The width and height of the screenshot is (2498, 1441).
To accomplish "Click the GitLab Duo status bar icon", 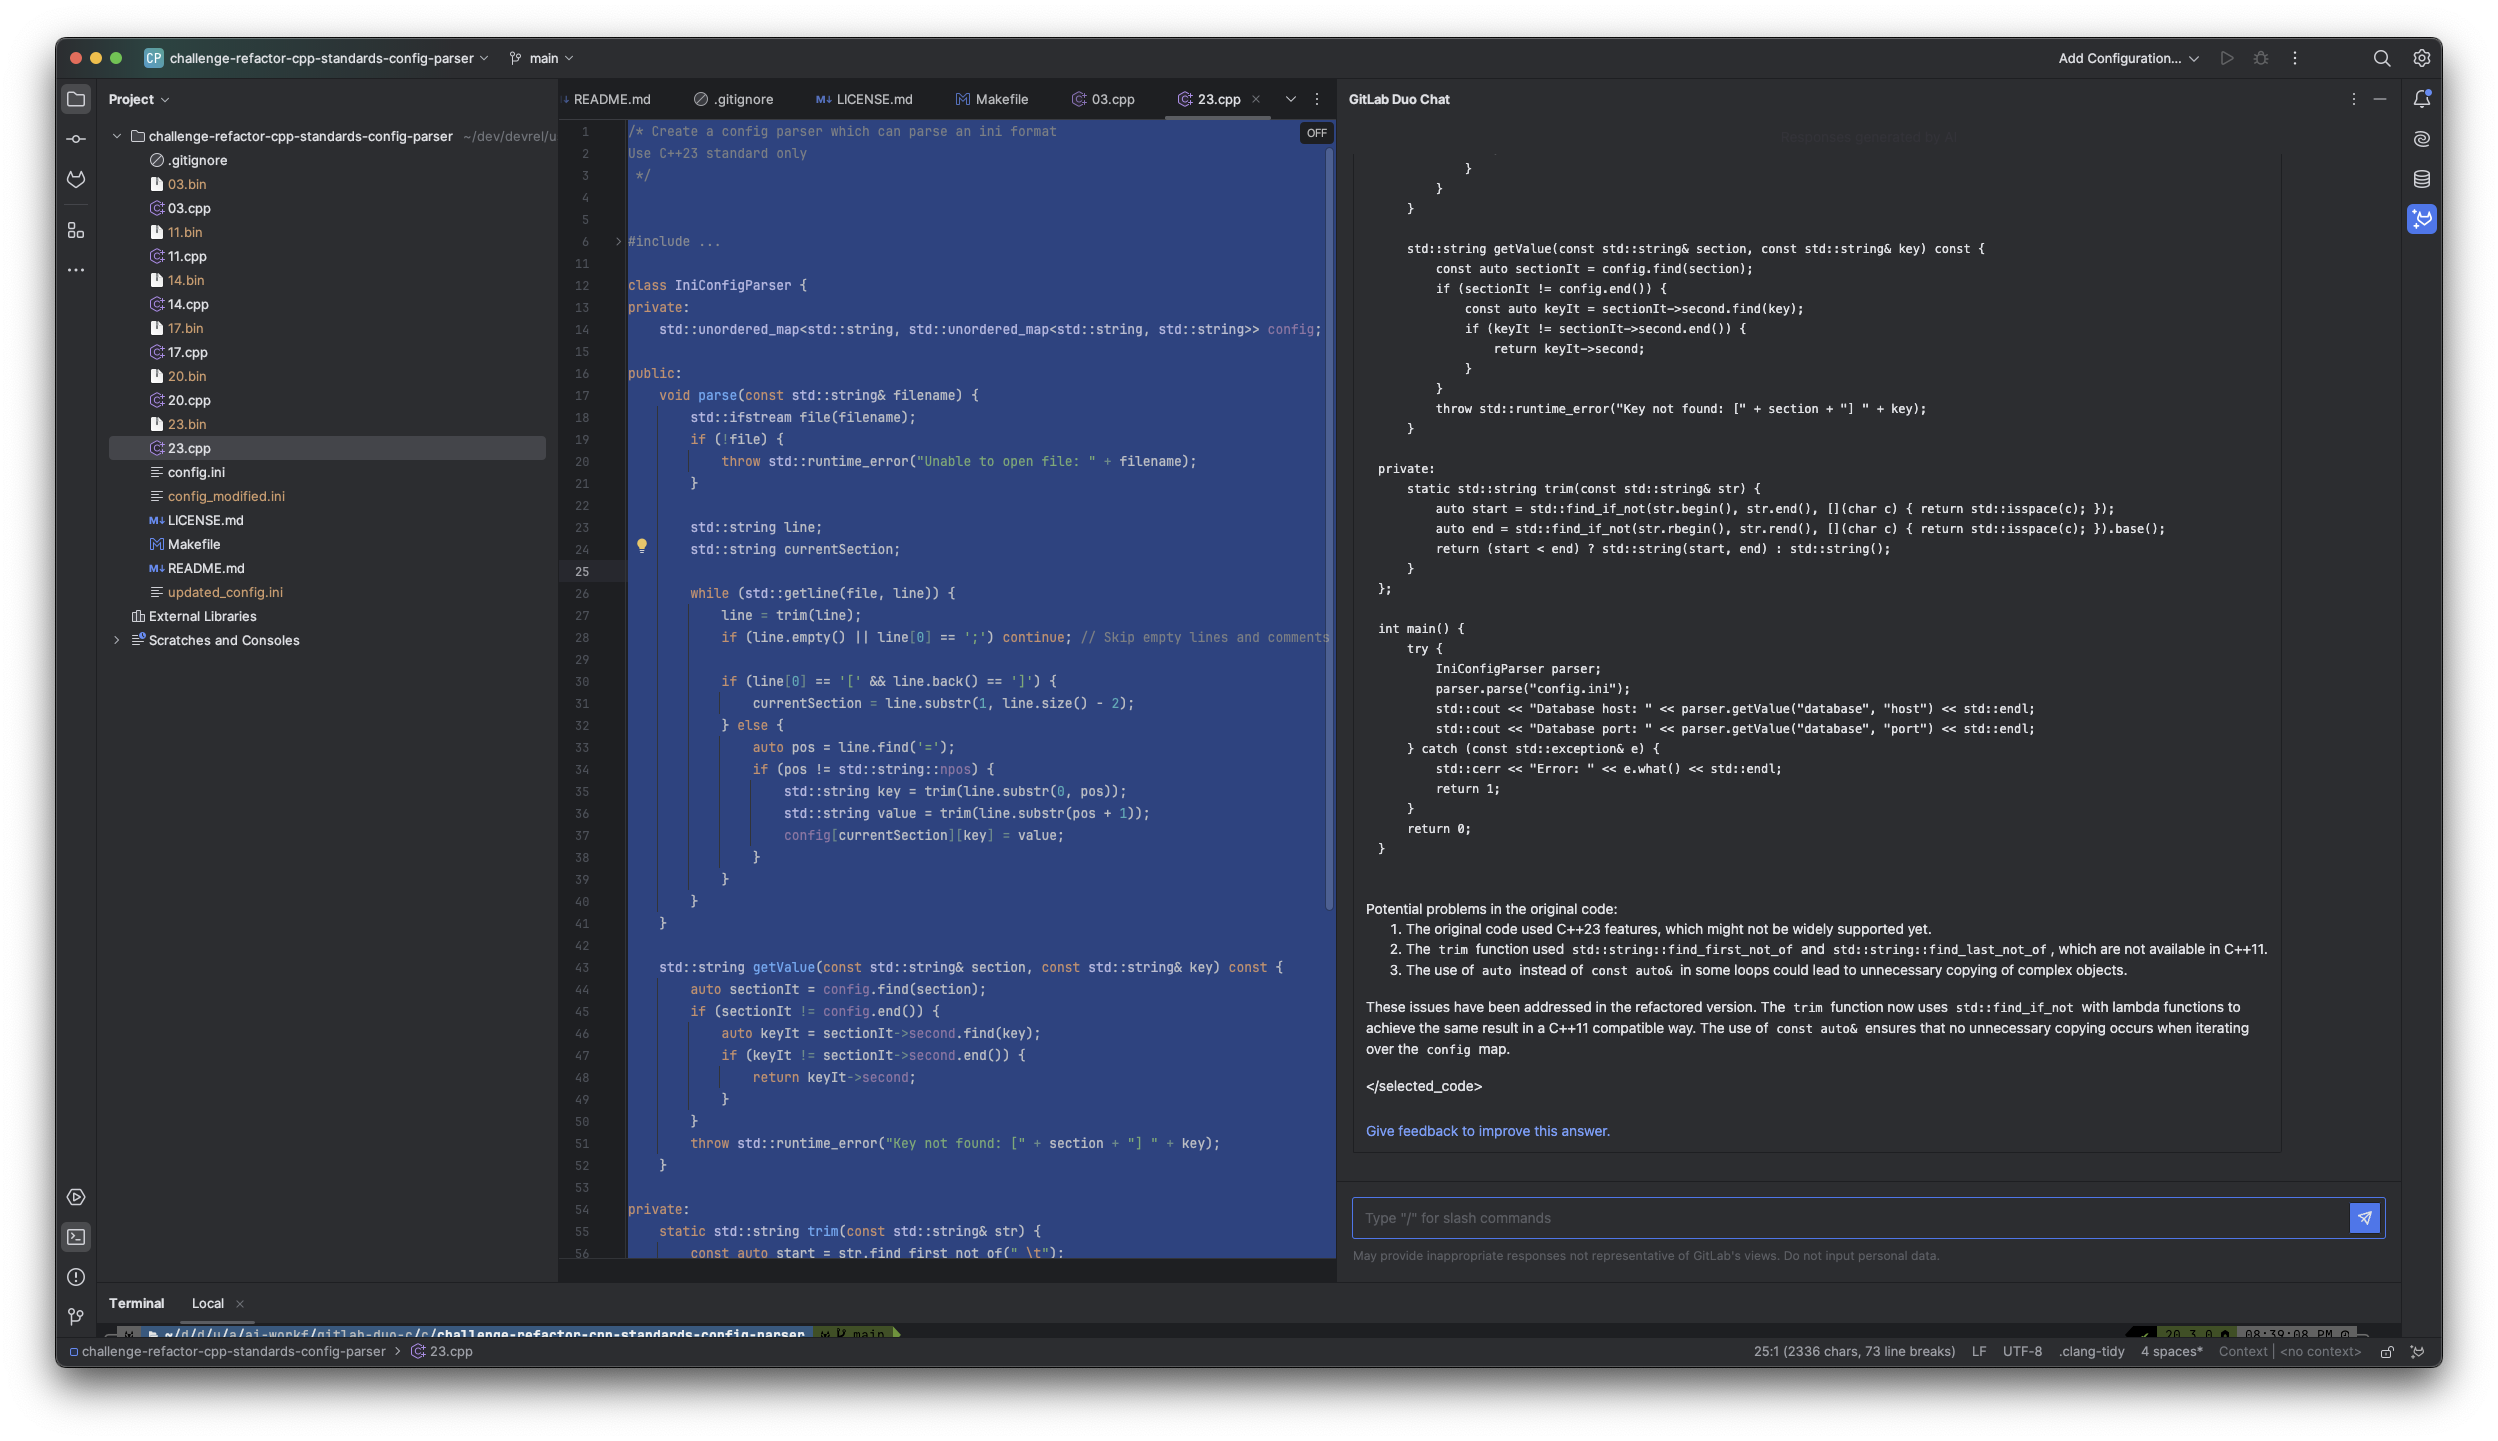I will (x=2417, y=1352).
